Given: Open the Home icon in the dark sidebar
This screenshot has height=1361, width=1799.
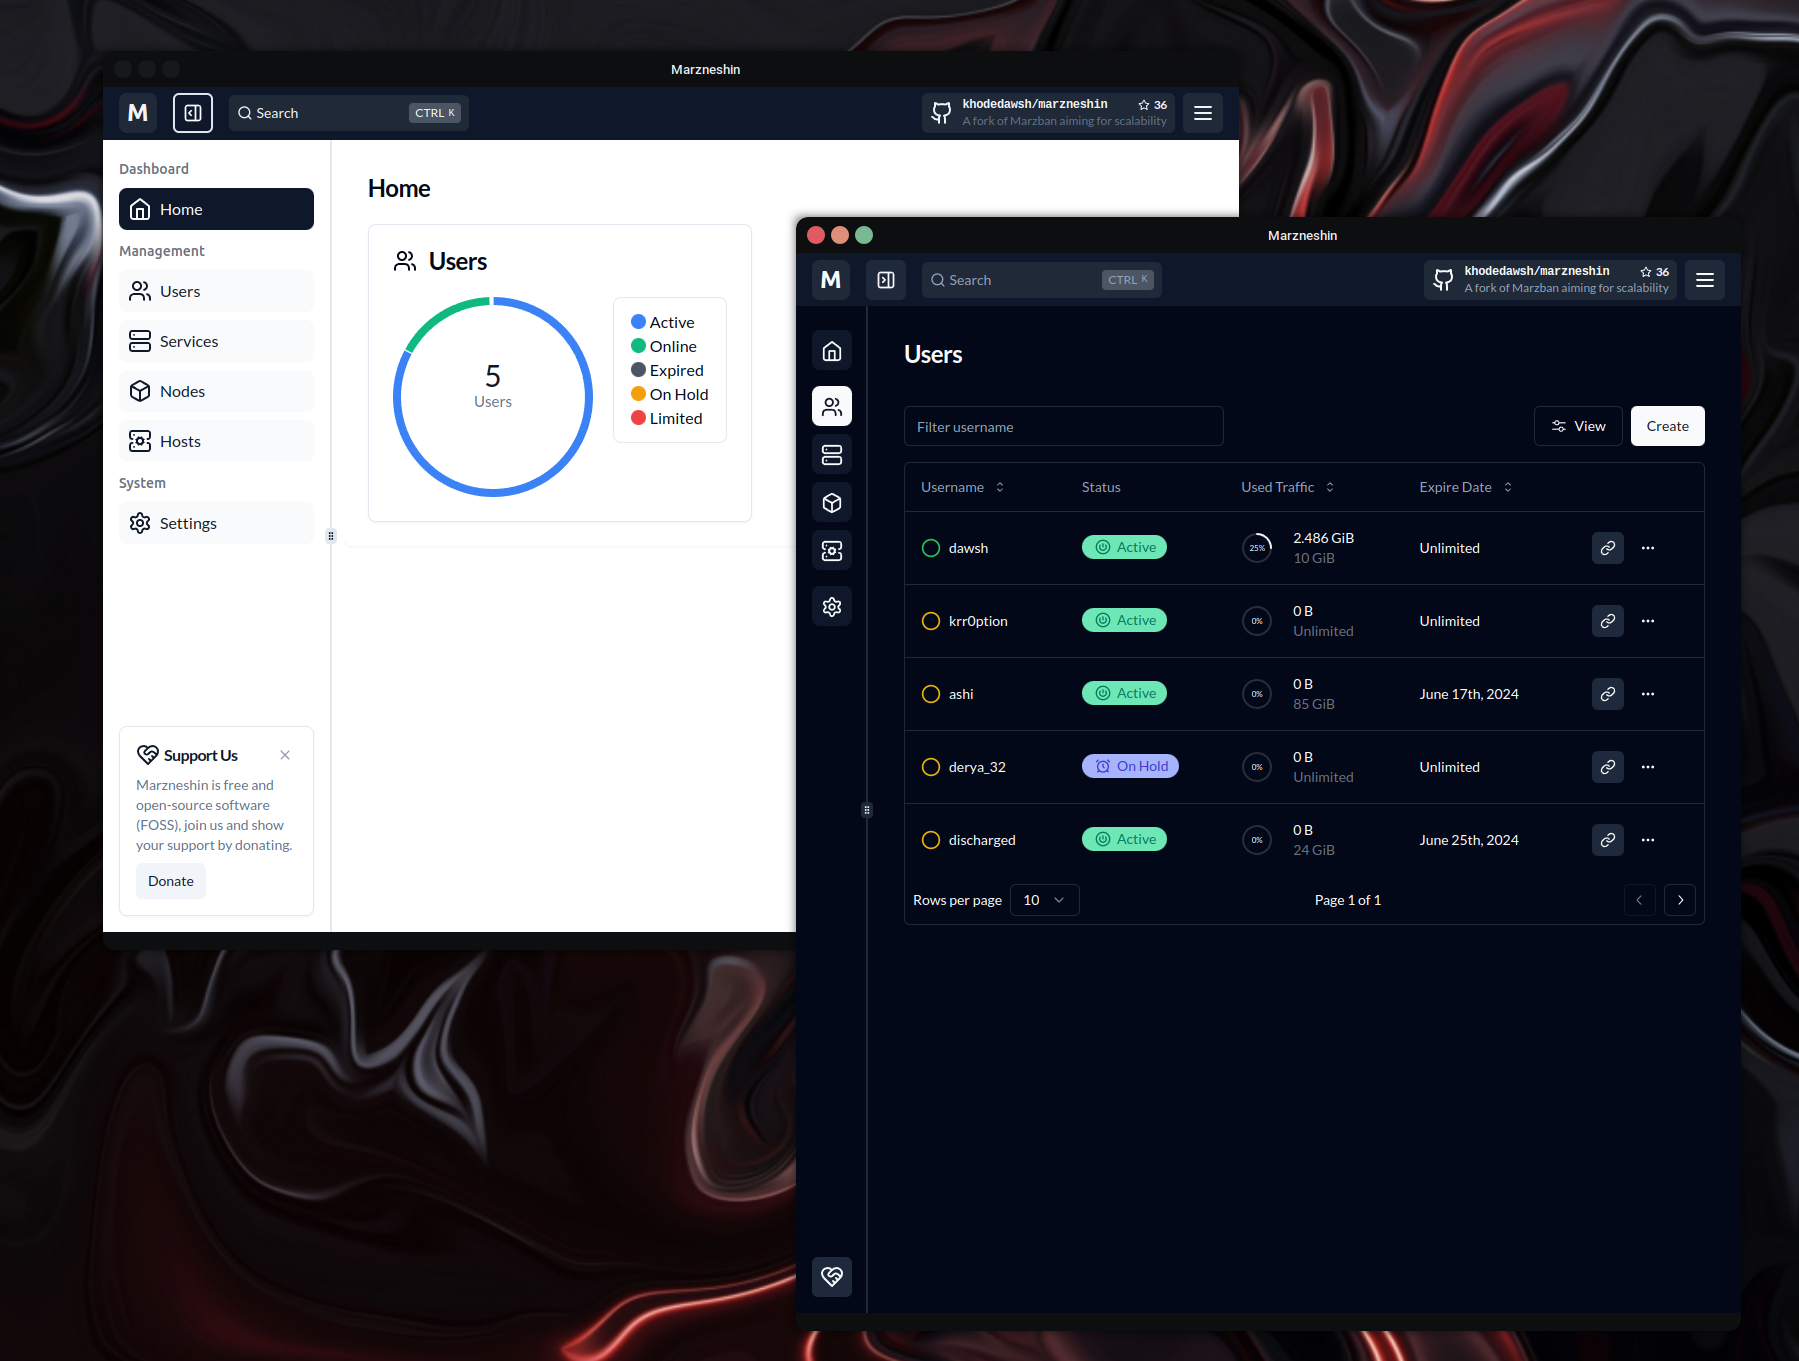Looking at the screenshot, I should pos(832,351).
